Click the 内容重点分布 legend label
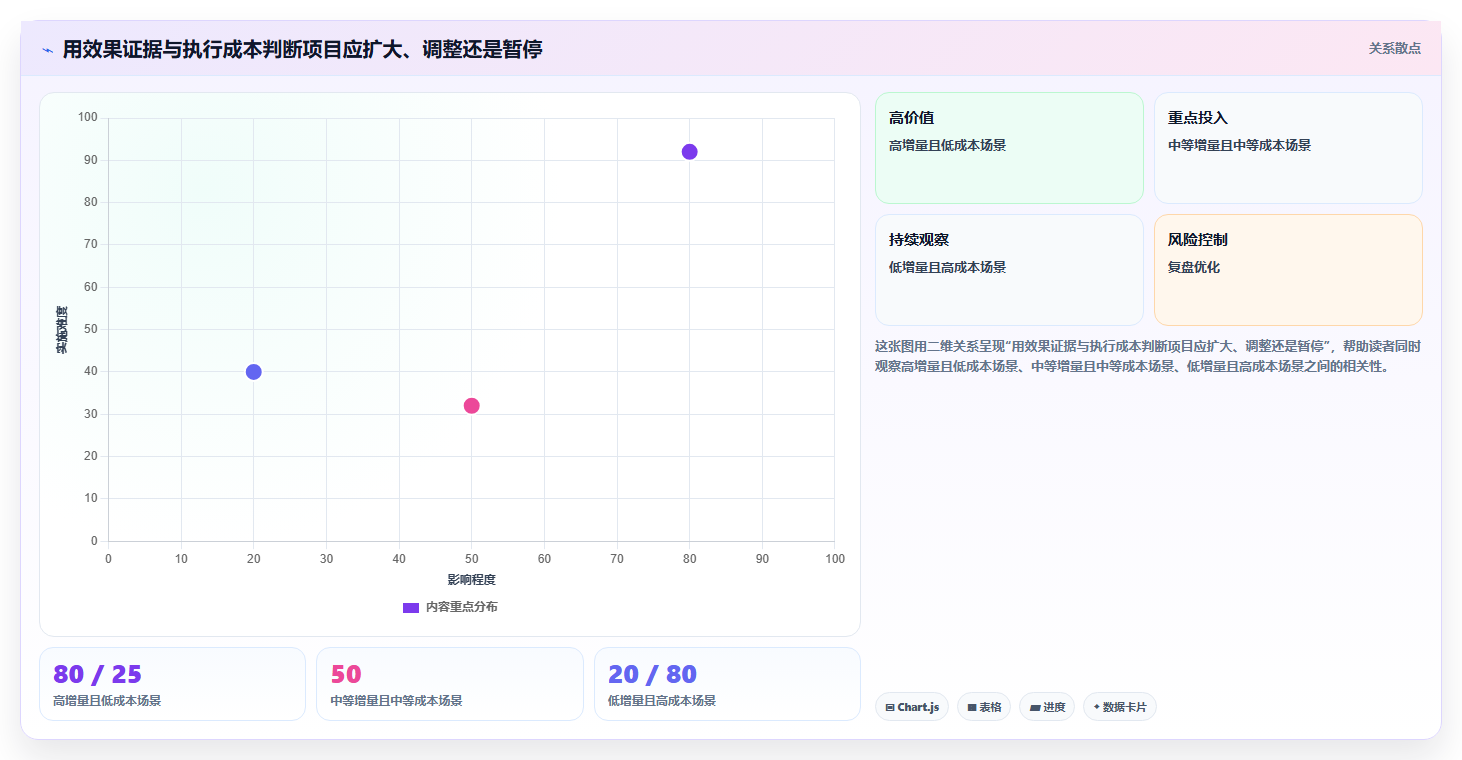Screen dimensions: 1462x760 (461, 608)
